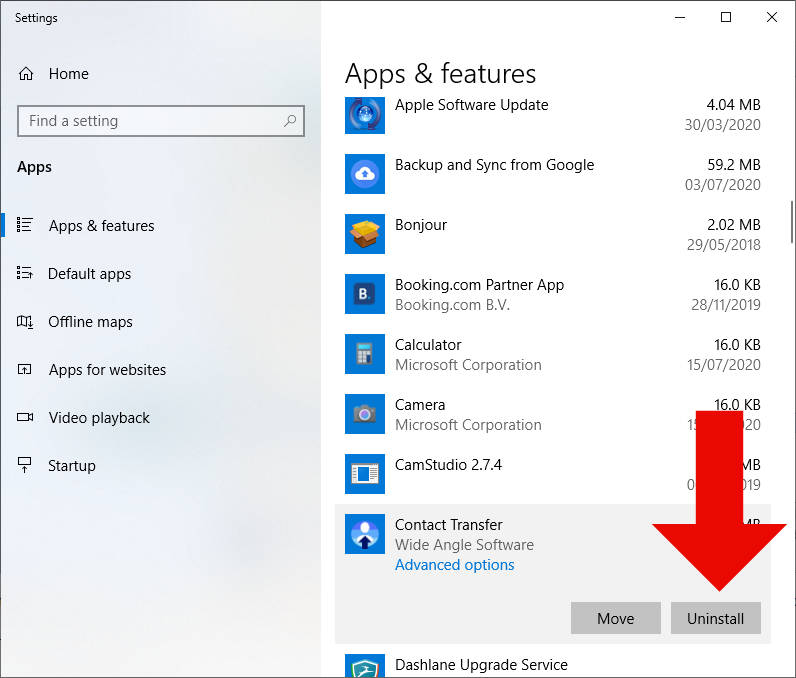Select Booking.com Partner App name
The image size is (796, 678).
[479, 285]
